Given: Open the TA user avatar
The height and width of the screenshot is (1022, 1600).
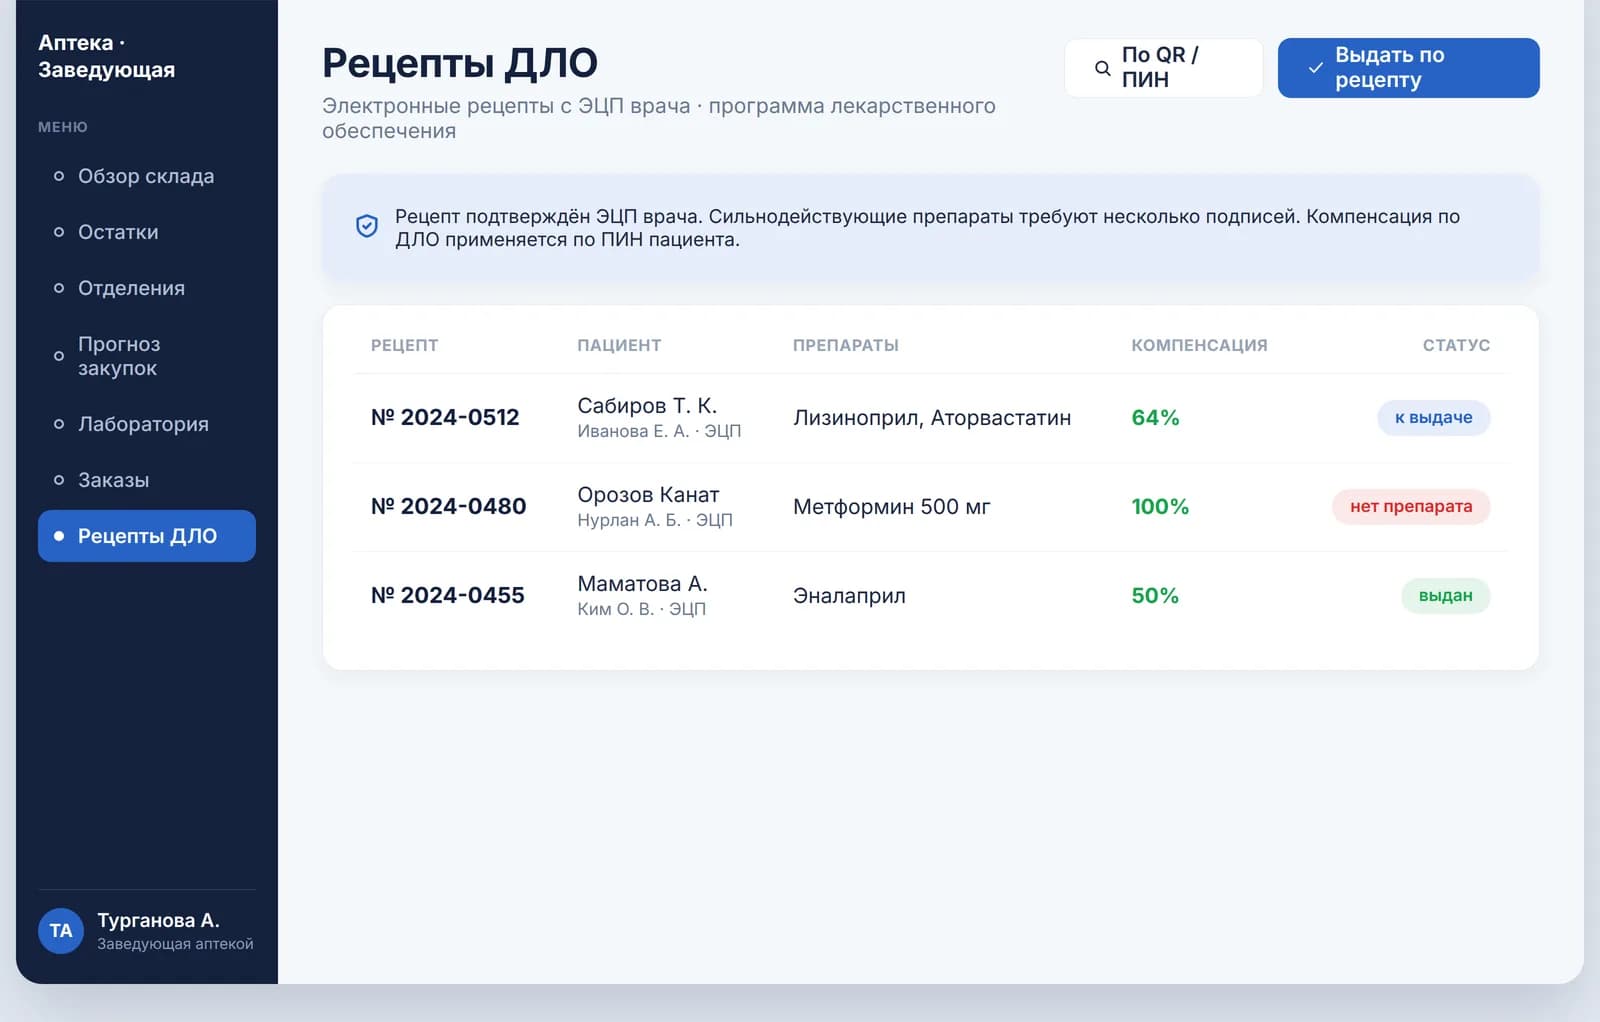Looking at the screenshot, I should pyautogui.click(x=61, y=931).
